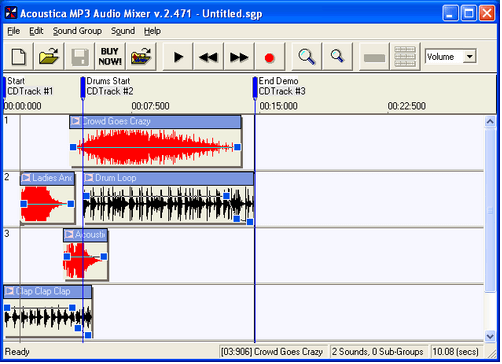The height and width of the screenshot is (364, 502).
Task: Open a file with the folder icon
Action: point(49,57)
